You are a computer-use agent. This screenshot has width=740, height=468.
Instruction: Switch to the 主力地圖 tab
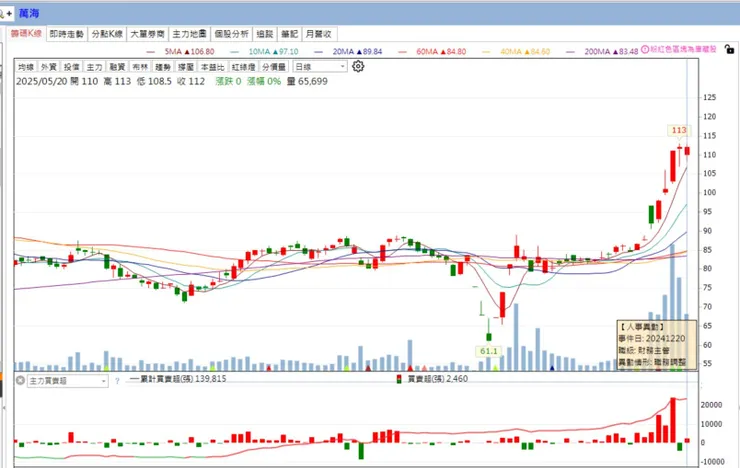pos(189,34)
